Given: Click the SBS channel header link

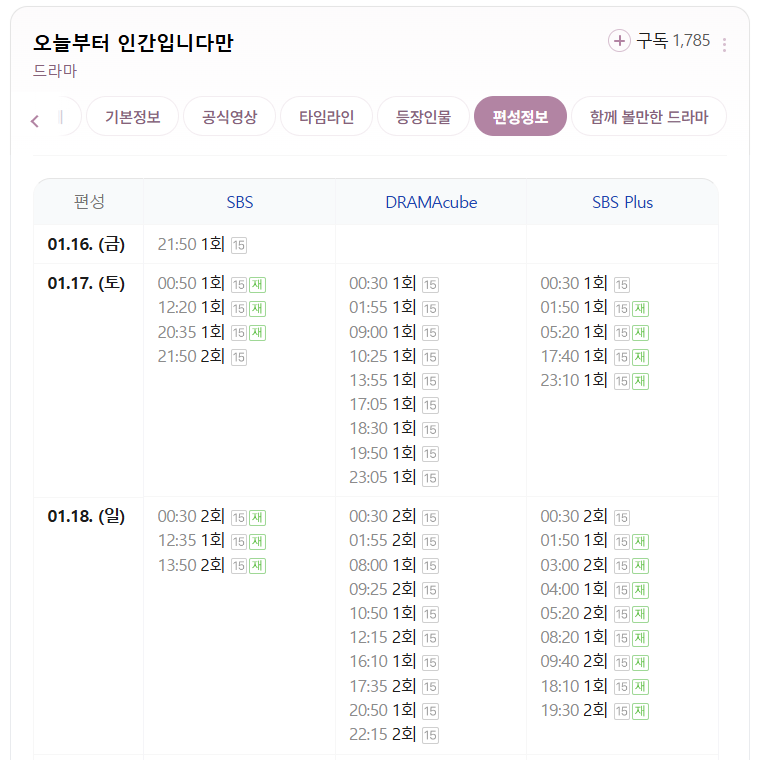Looking at the screenshot, I should 240,202.
